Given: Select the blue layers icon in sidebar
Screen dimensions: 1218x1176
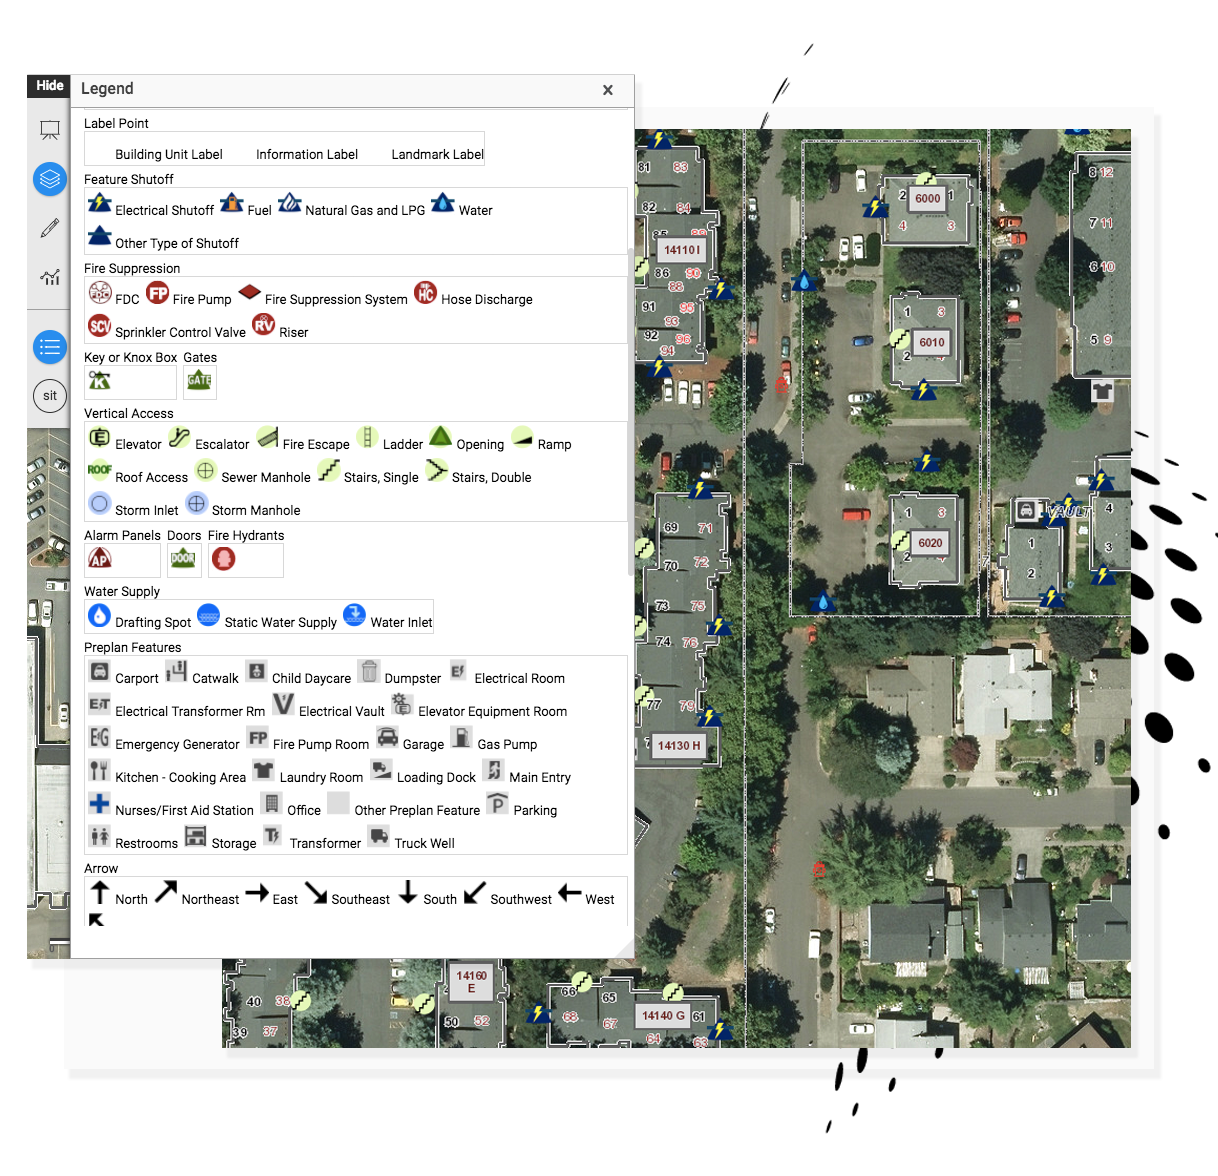Looking at the screenshot, I should pyautogui.click(x=50, y=180).
